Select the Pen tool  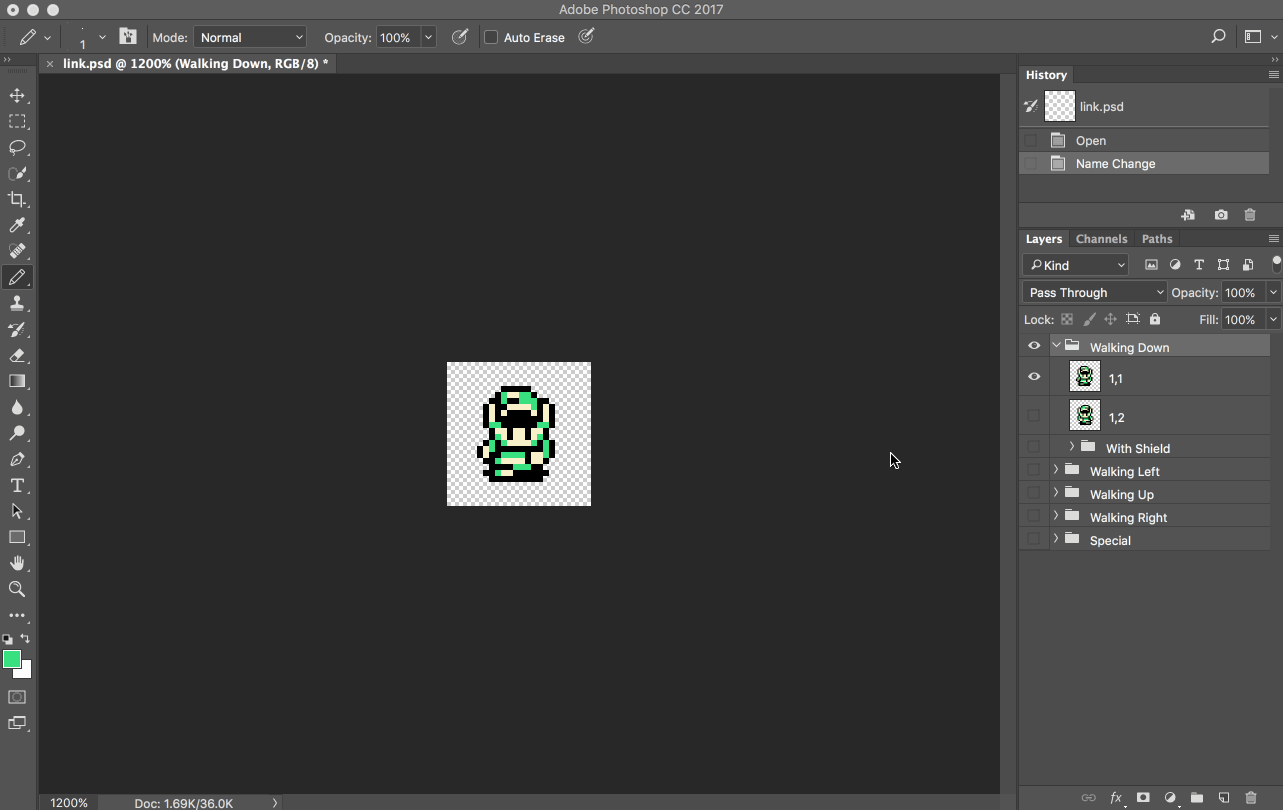tap(17, 460)
